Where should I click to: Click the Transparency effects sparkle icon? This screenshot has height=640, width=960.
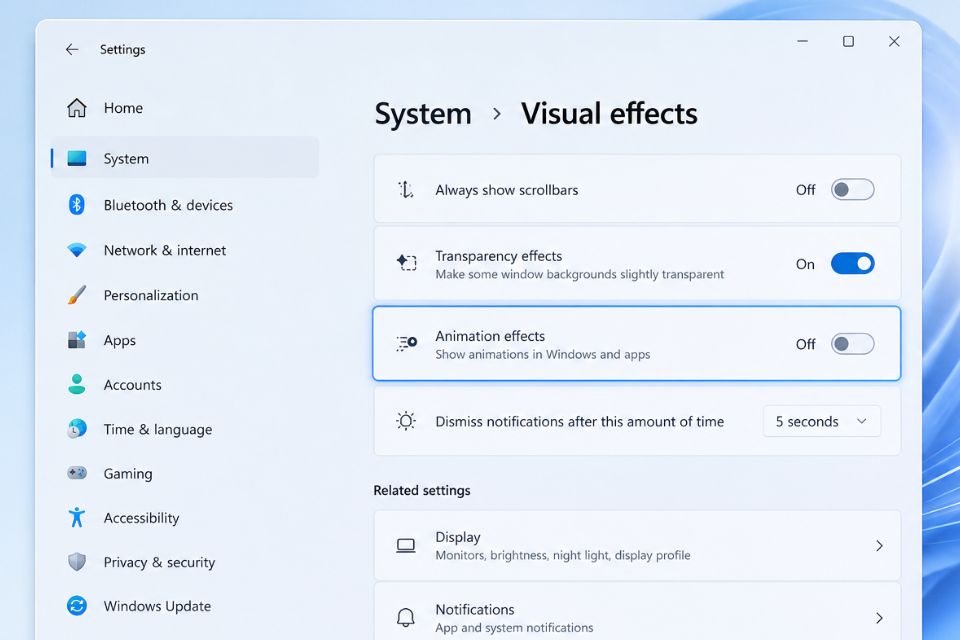pyautogui.click(x=406, y=263)
